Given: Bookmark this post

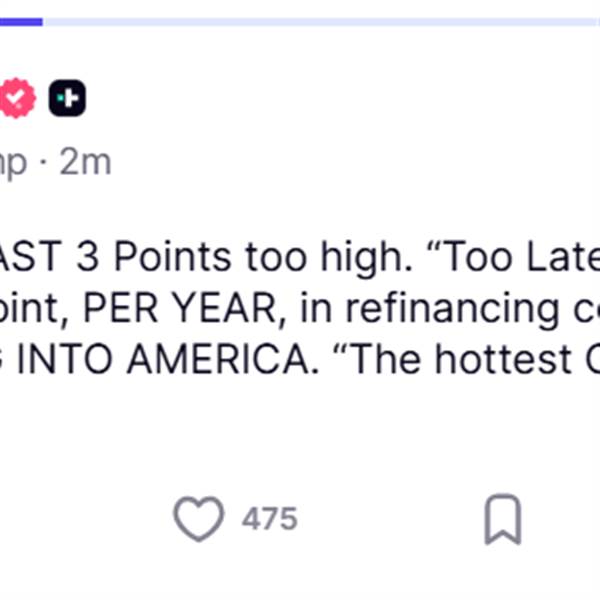Looking at the screenshot, I should (x=503, y=519).
